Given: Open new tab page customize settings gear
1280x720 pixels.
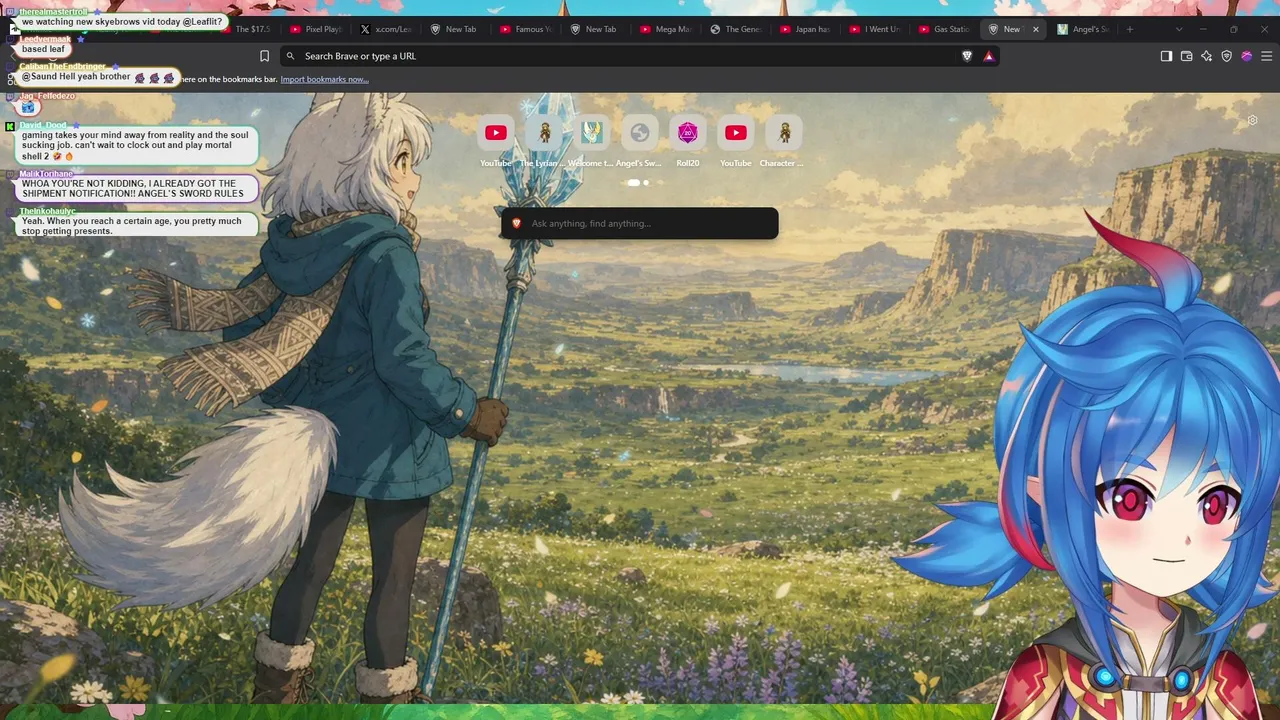Looking at the screenshot, I should tap(1252, 121).
